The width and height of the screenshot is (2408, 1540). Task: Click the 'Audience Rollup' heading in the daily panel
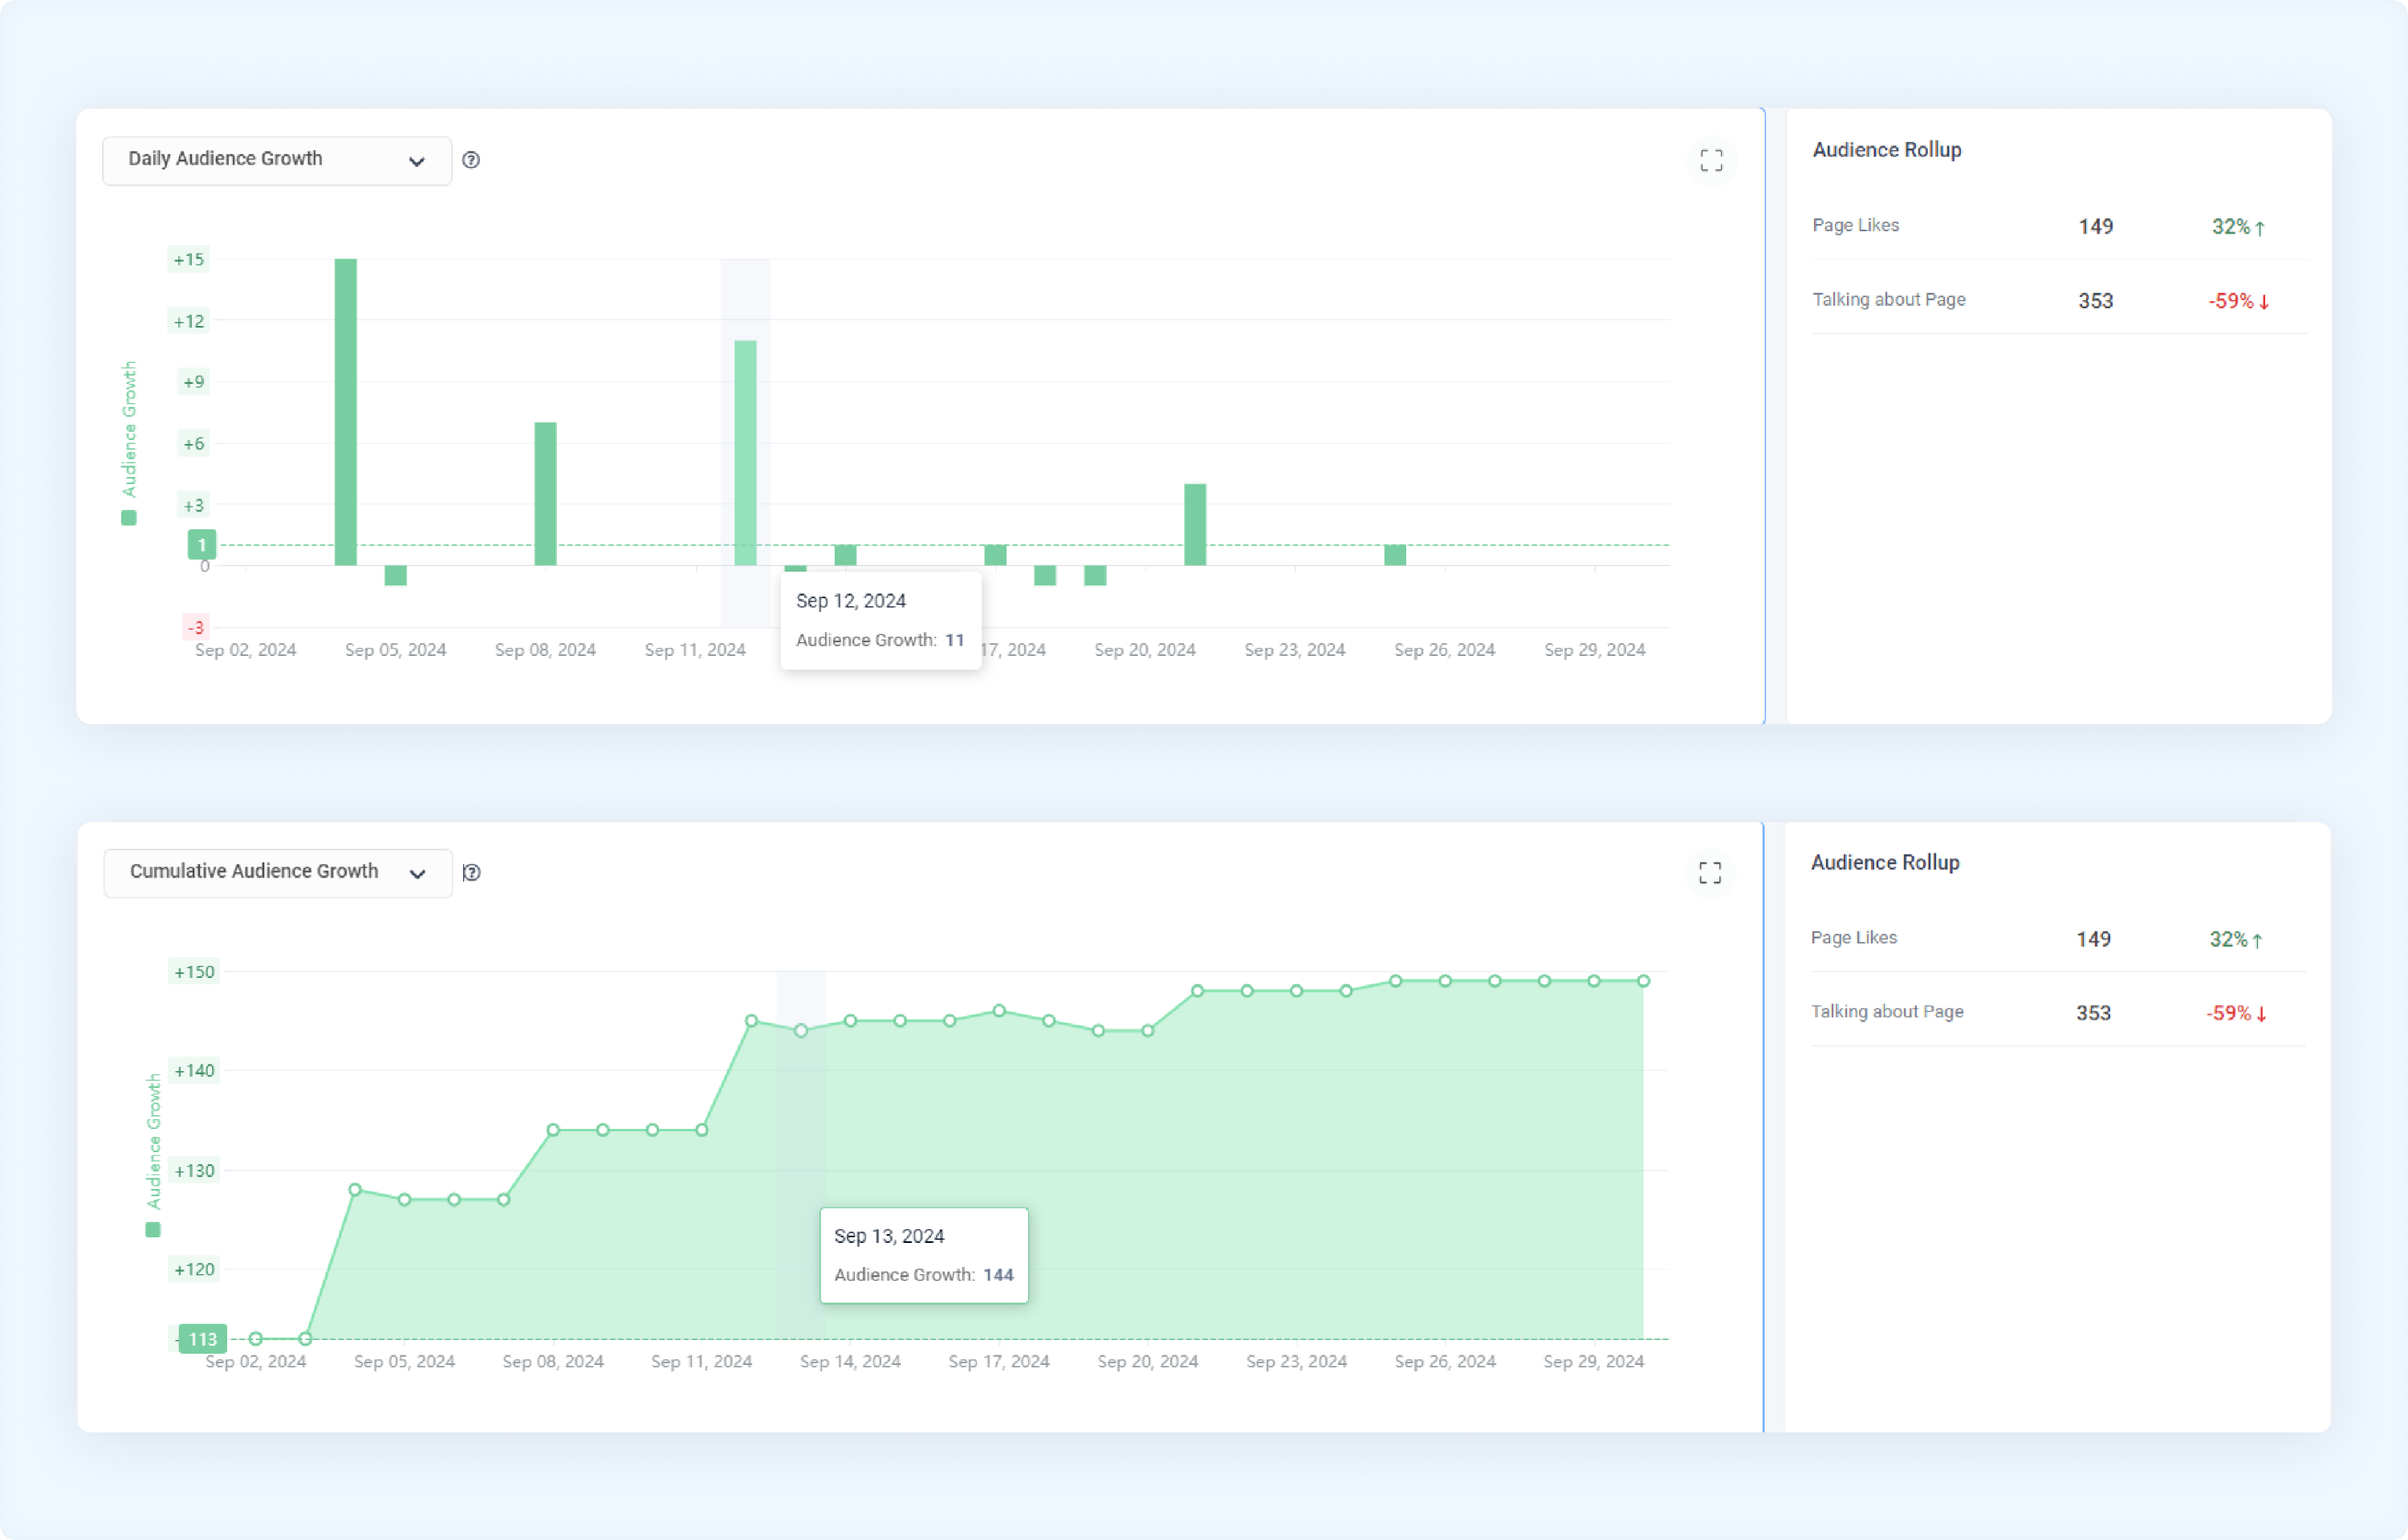pos(1887,150)
